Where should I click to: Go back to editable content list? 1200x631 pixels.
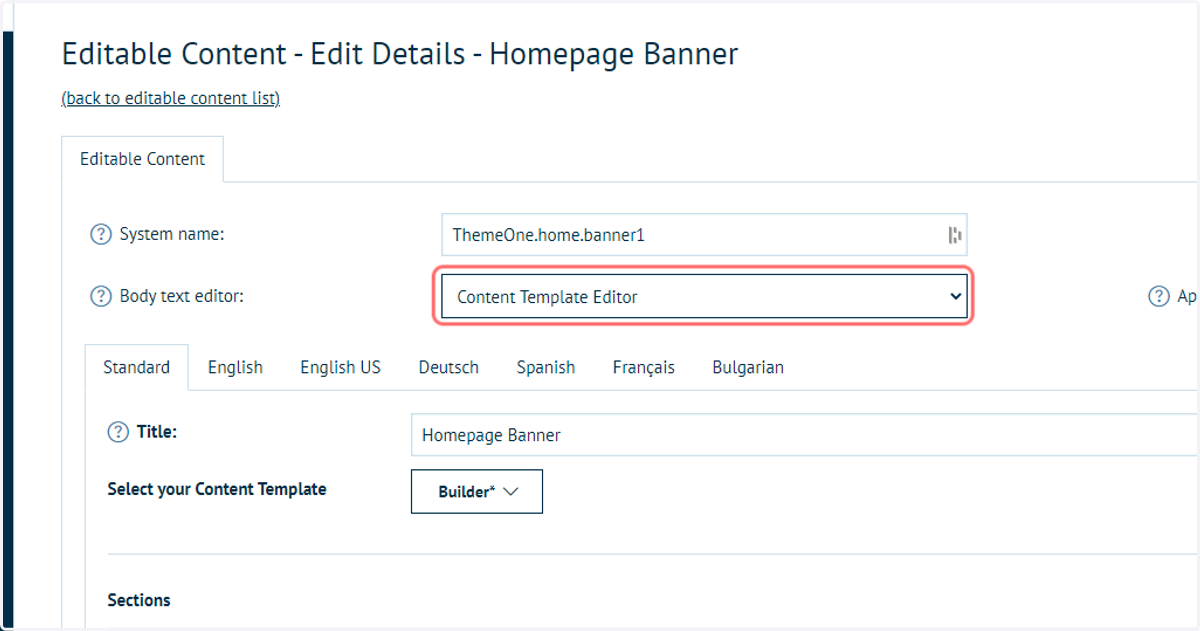point(171,98)
